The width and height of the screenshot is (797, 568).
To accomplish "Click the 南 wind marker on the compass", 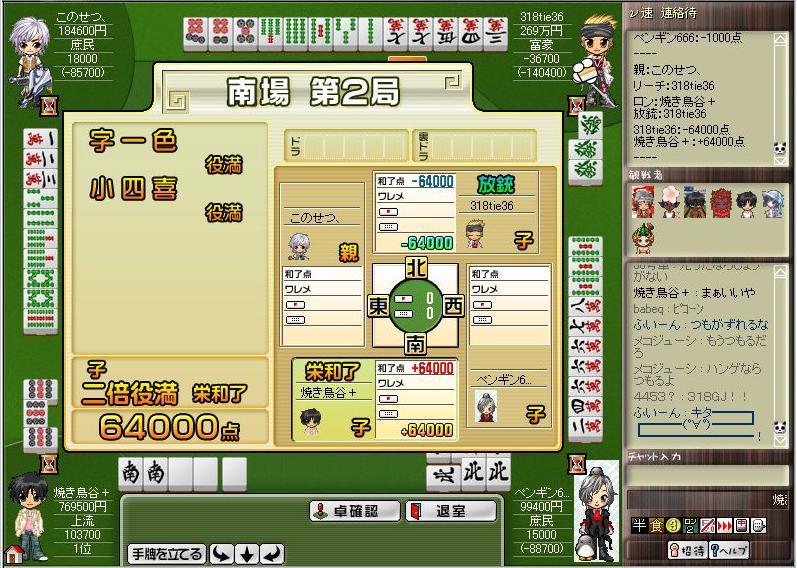I will (415, 344).
